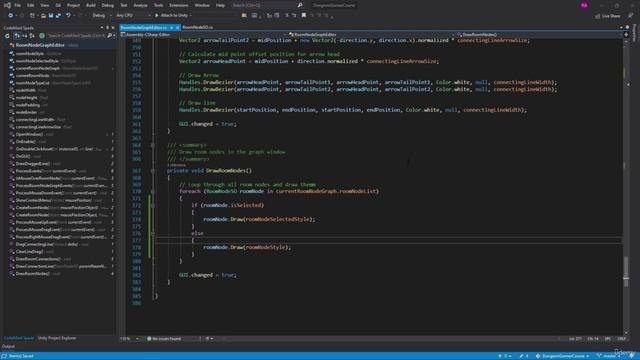This screenshot has width=640, height=360.
Task: Click Attach to Unity button
Action: 171,16
